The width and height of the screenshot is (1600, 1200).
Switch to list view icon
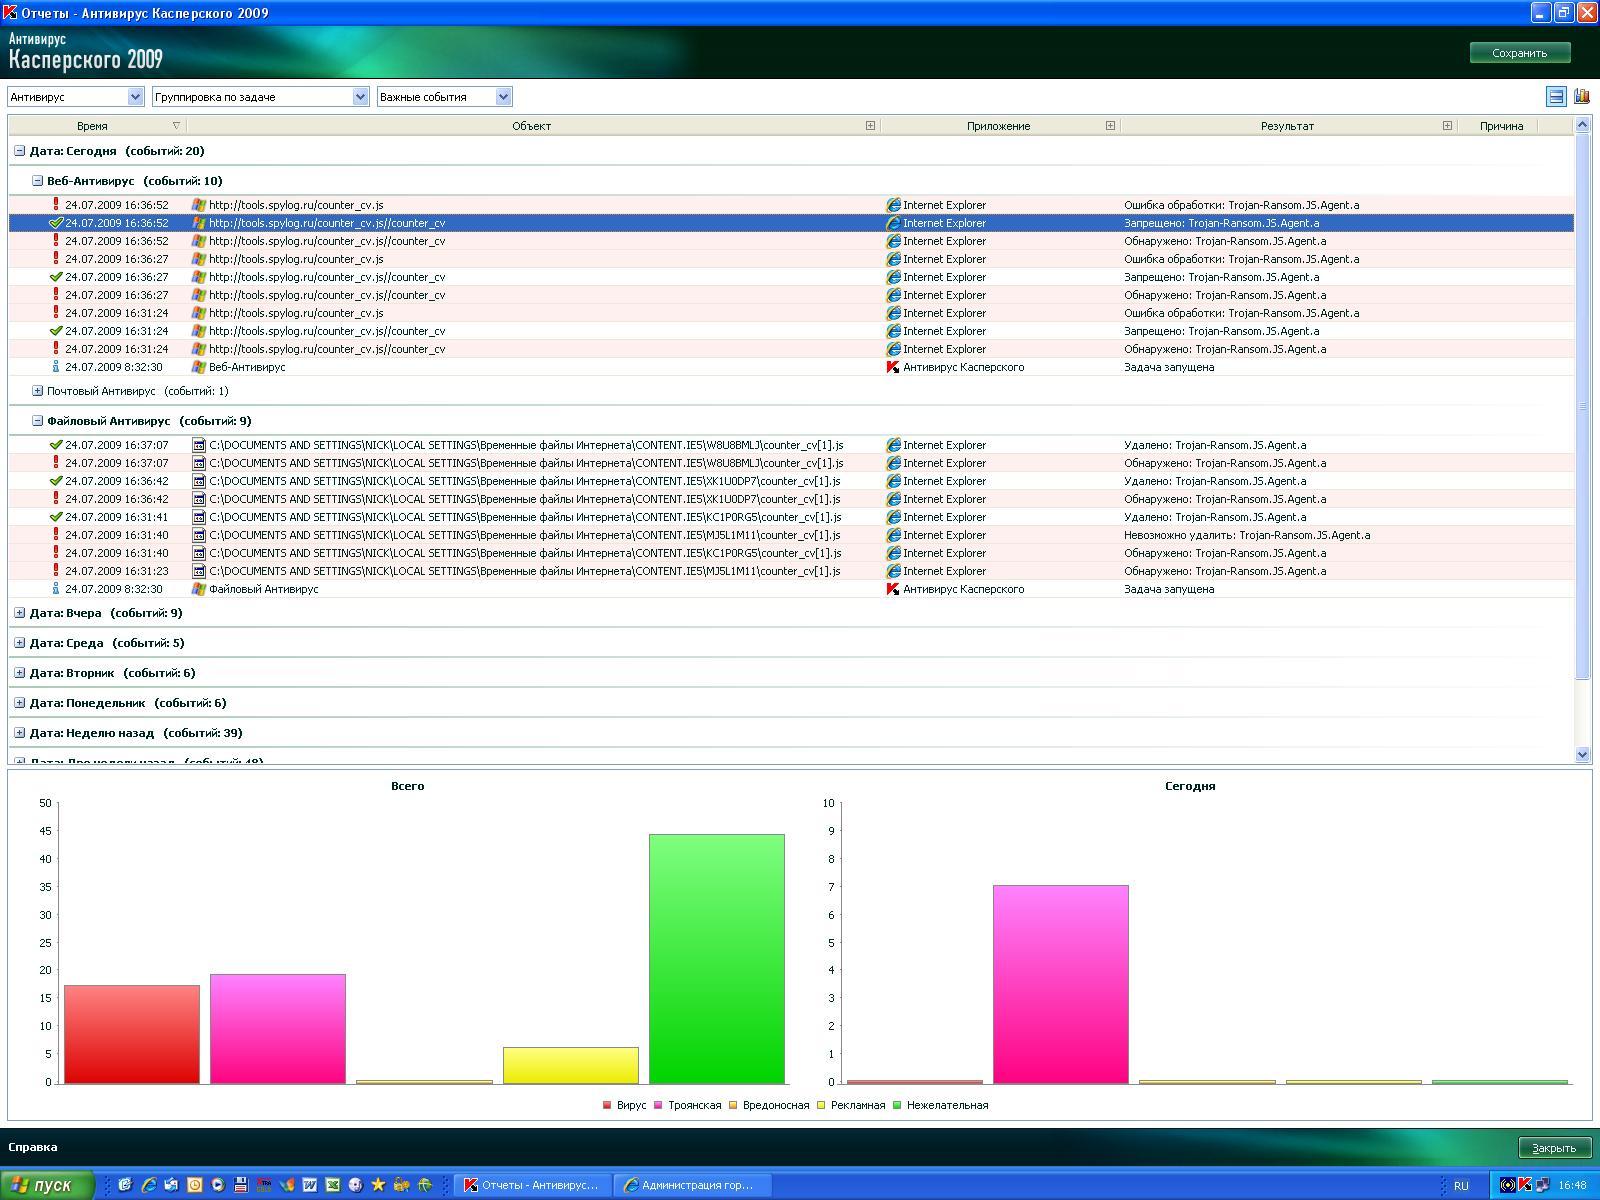(1556, 96)
